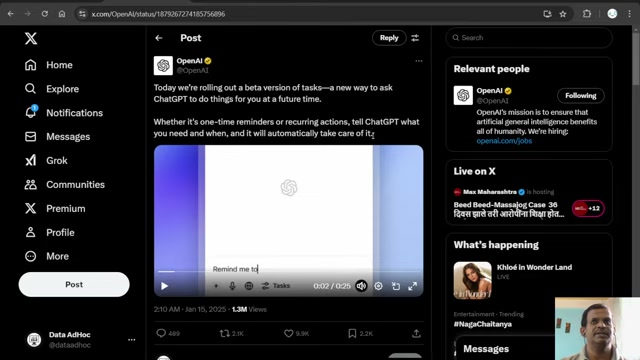This screenshot has height=360, width=640.
Task: Click the +12 listeners badge
Action: 588,208
